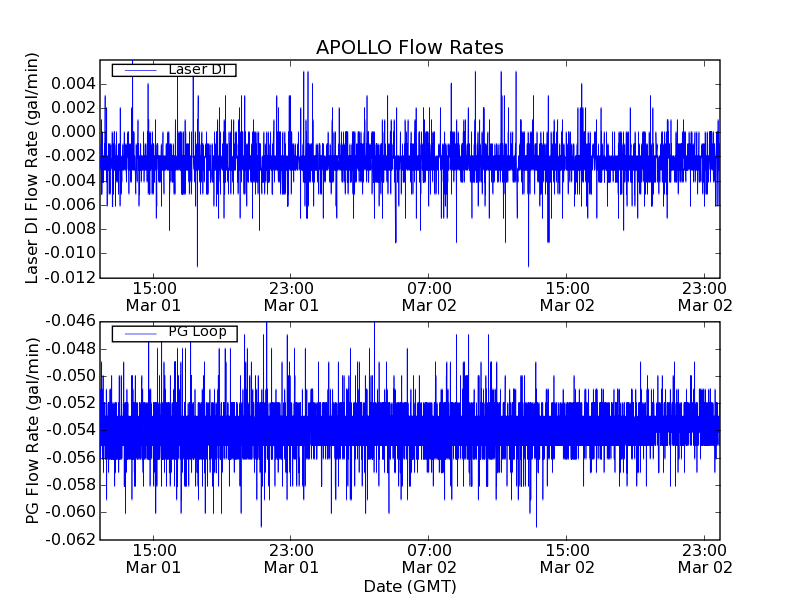This screenshot has height=600, width=800.
Task: Click the '15:00 Mar 01' label under PG plot
Action: pyautogui.click(x=154, y=559)
